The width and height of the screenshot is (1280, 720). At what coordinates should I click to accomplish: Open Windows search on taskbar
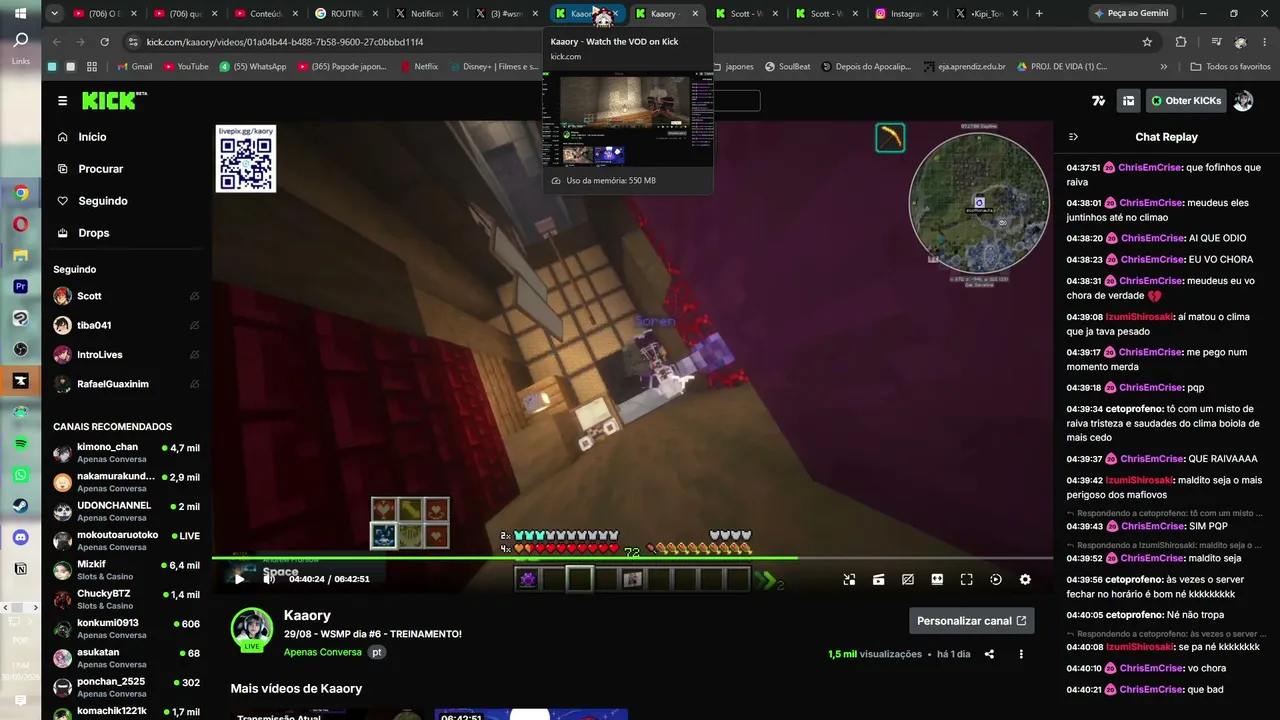tap(20, 41)
